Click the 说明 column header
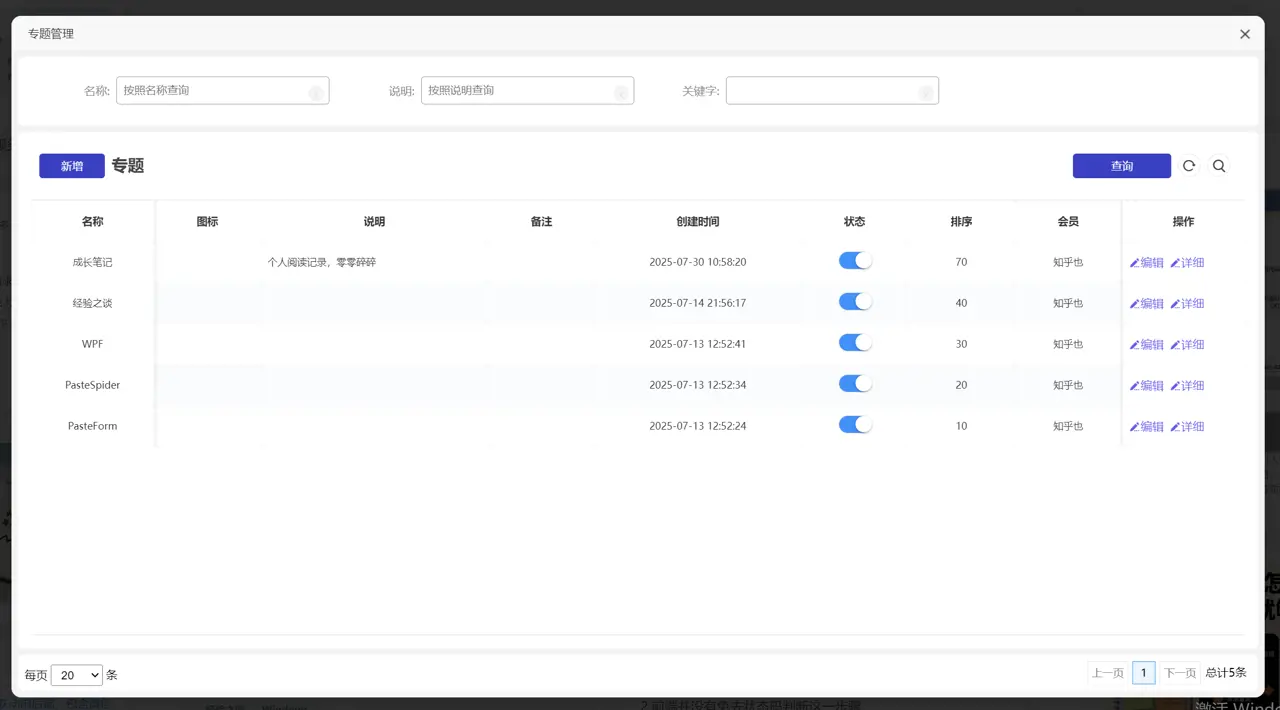Screen dimensions: 1280x710 click(374, 222)
